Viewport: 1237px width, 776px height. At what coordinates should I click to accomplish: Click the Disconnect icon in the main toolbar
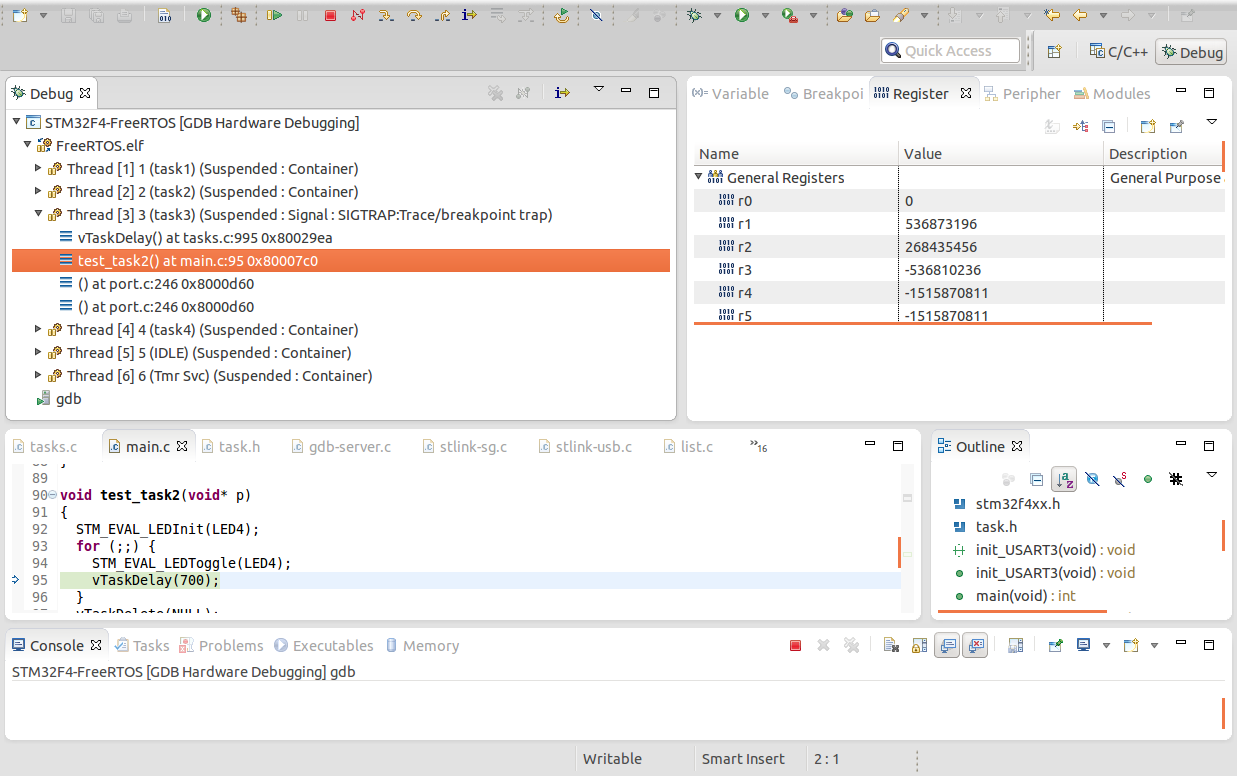[x=358, y=15]
